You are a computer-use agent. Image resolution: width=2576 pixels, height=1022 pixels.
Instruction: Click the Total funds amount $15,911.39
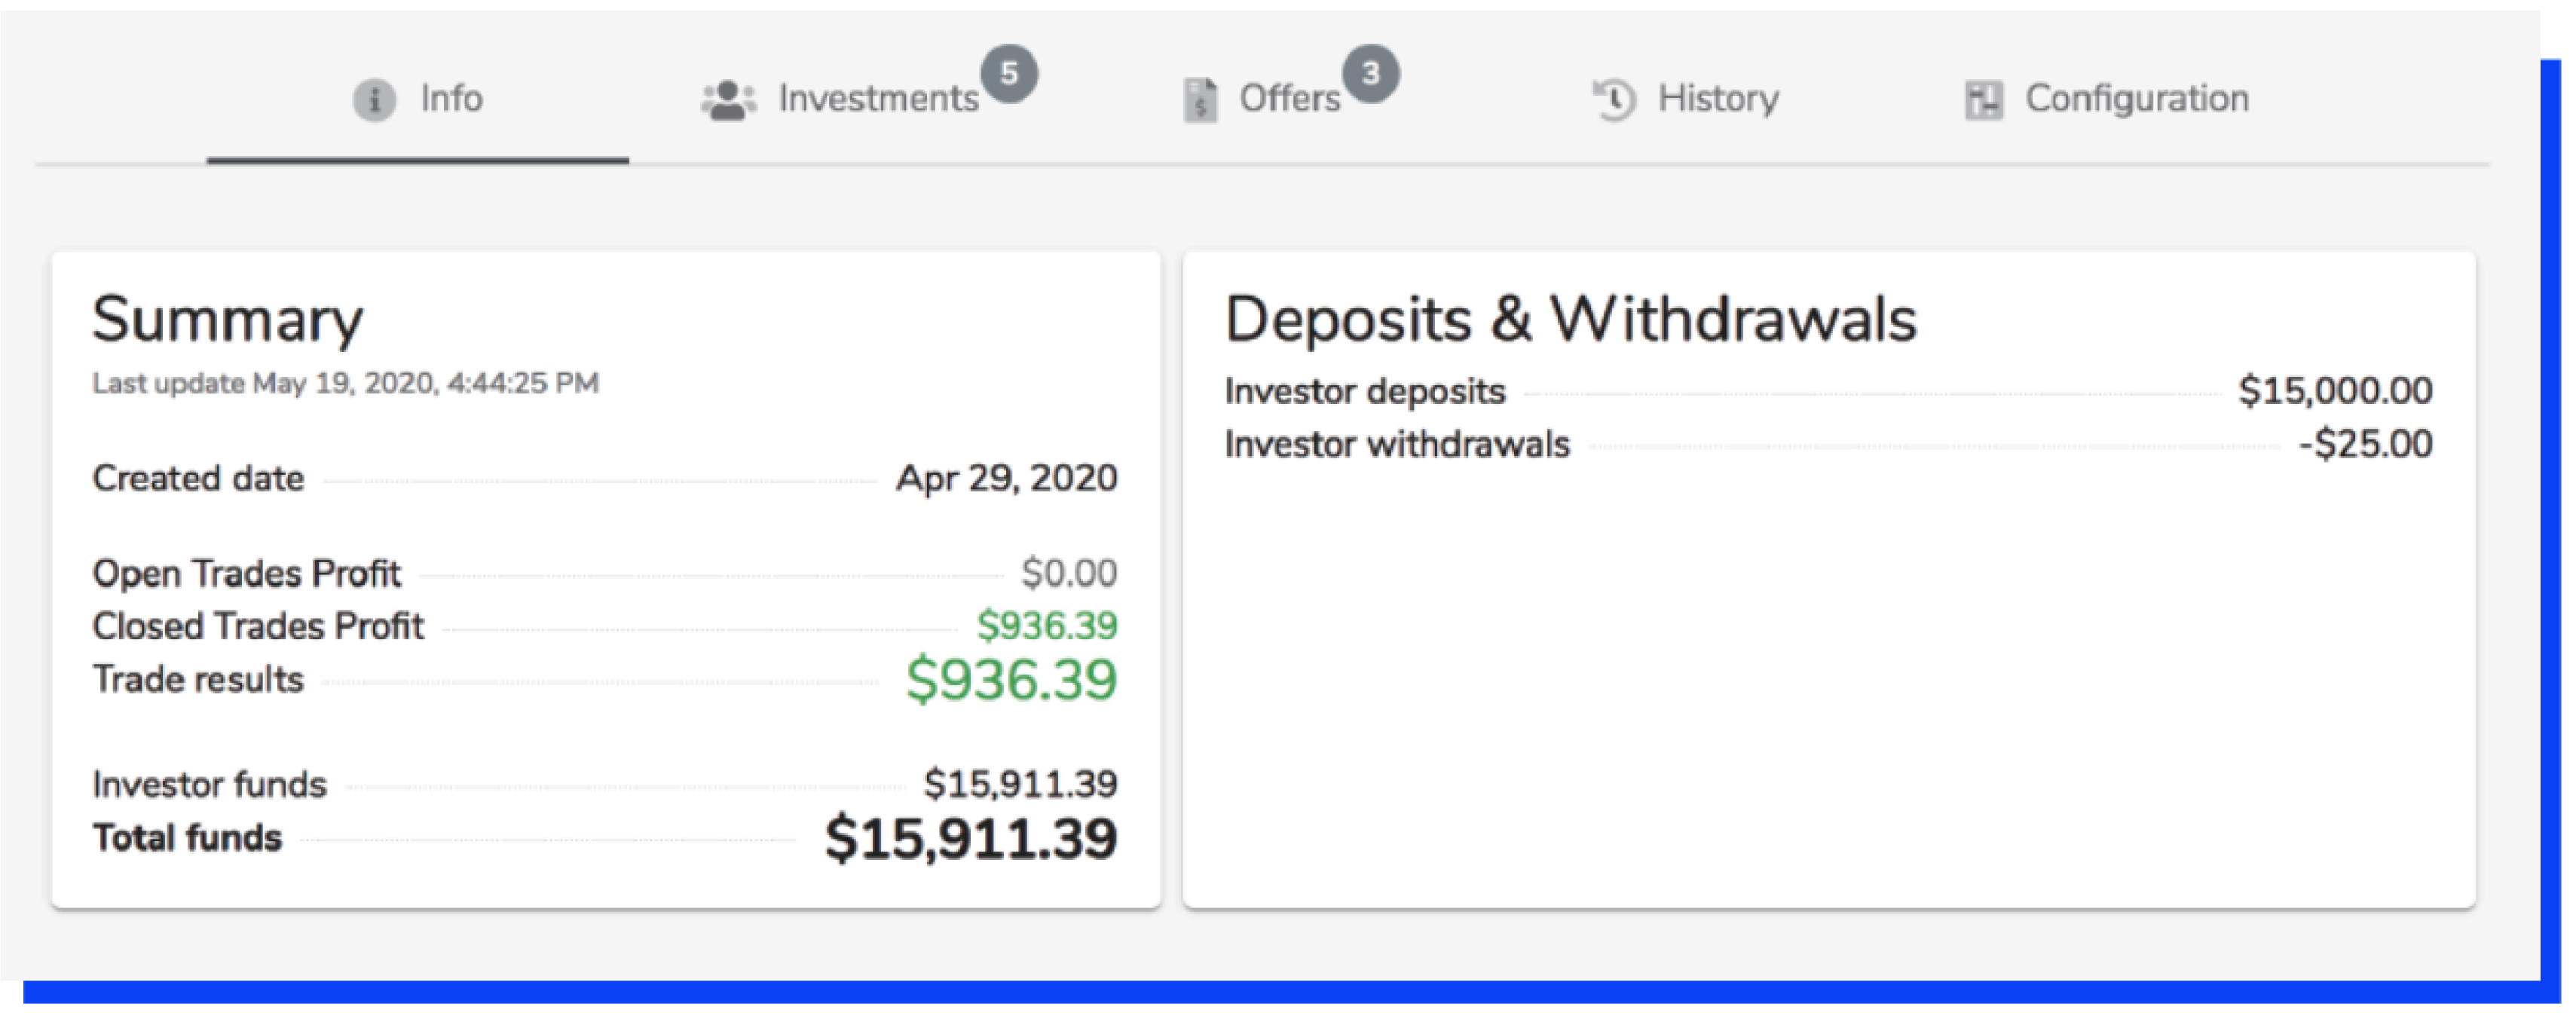tap(970, 838)
